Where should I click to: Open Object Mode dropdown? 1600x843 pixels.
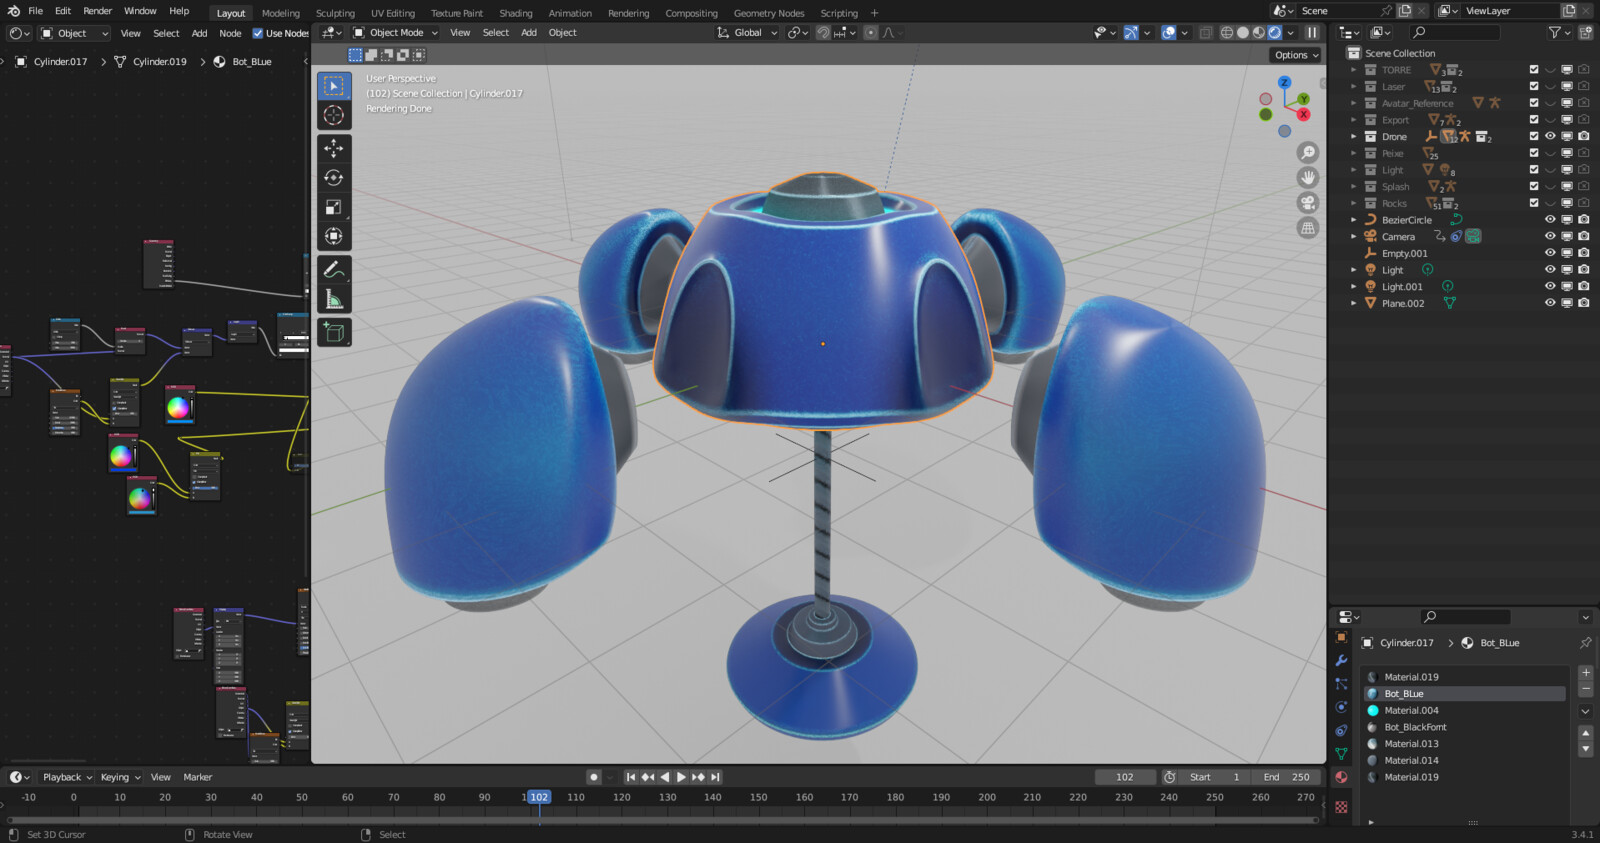[x=396, y=33]
